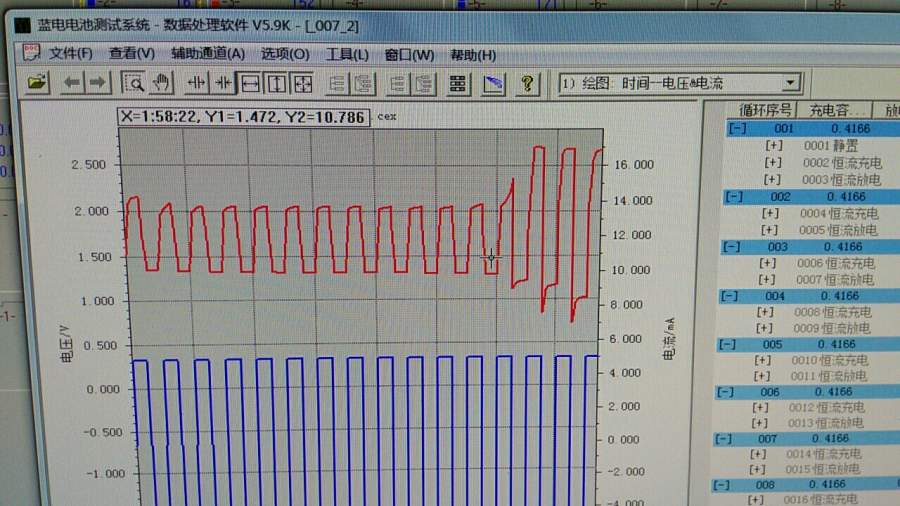The width and height of the screenshot is (900, 506).
Task: Collapse cycle 002 in the tree
Action: (734, 197)
